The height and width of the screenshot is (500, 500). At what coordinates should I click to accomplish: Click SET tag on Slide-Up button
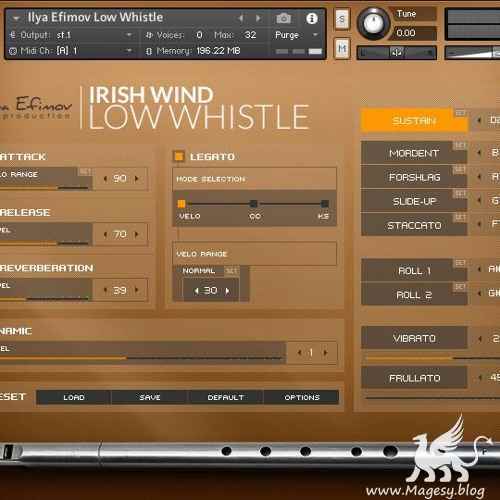pyautogui.click(x=459, y=194)
